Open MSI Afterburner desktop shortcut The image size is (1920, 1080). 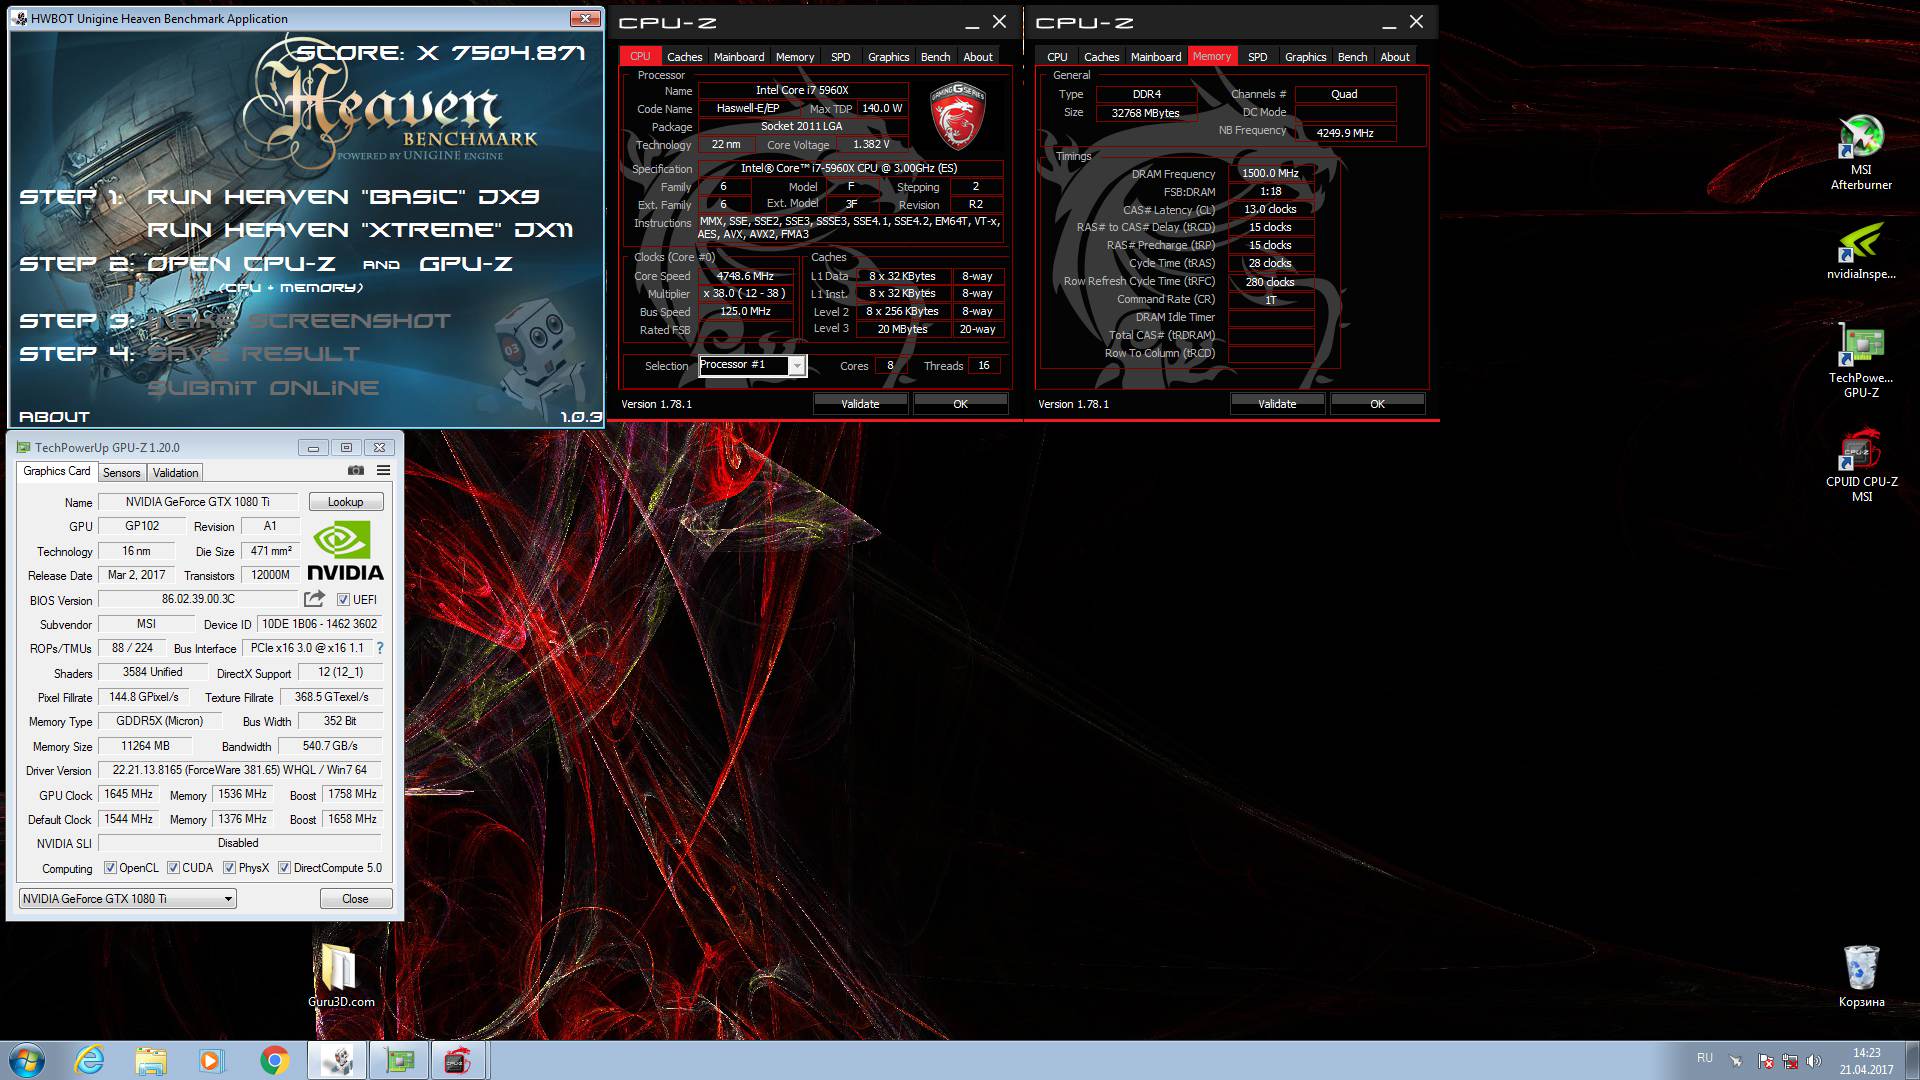point(1860,152)
